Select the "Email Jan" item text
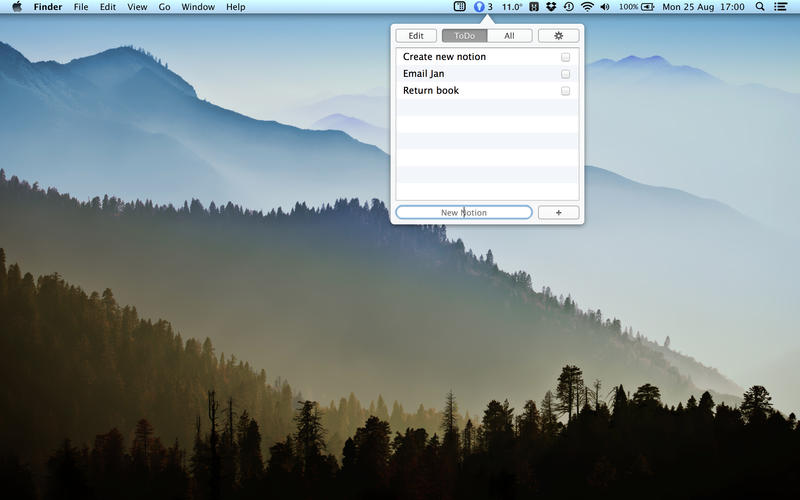The image size is (800, 500). pos(423,73)
